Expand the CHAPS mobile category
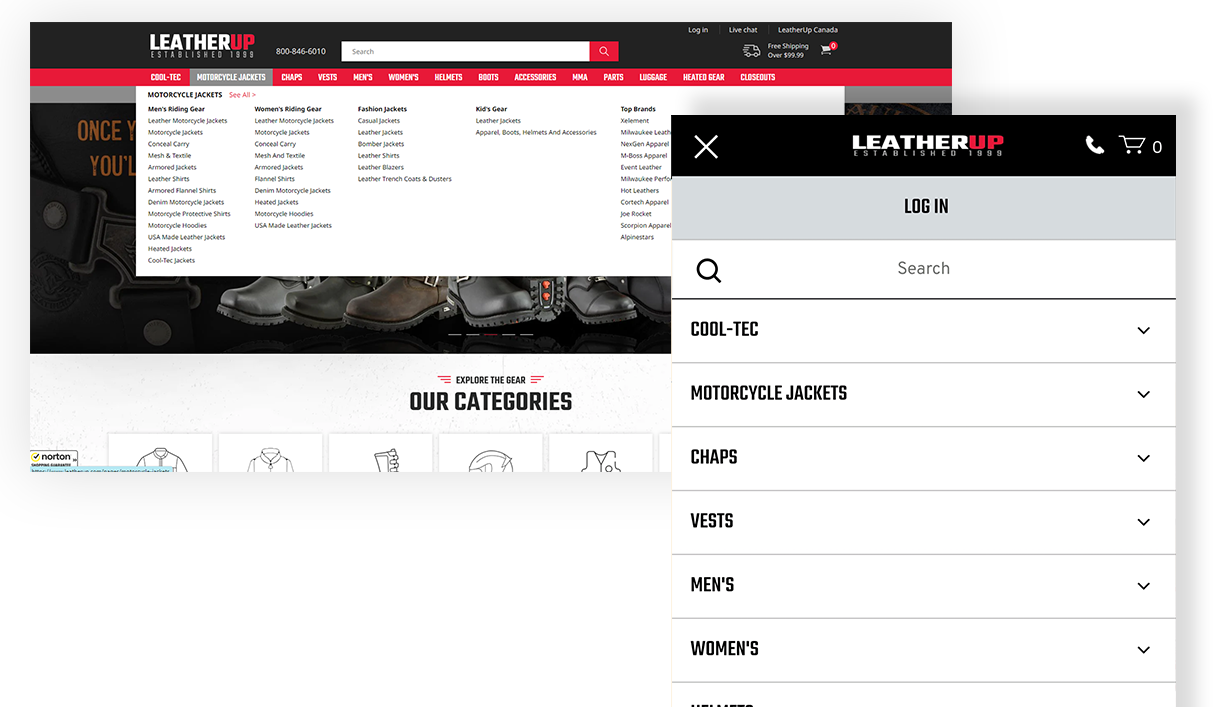The width and height of the screenshot is (1213, 707). pos(1143,458)
